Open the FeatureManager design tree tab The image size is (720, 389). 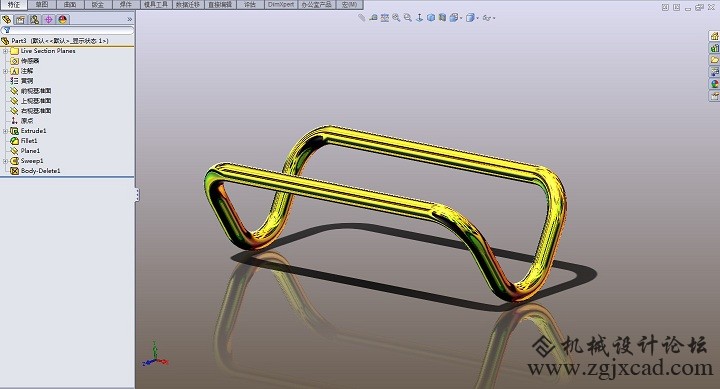click(6, 19)
